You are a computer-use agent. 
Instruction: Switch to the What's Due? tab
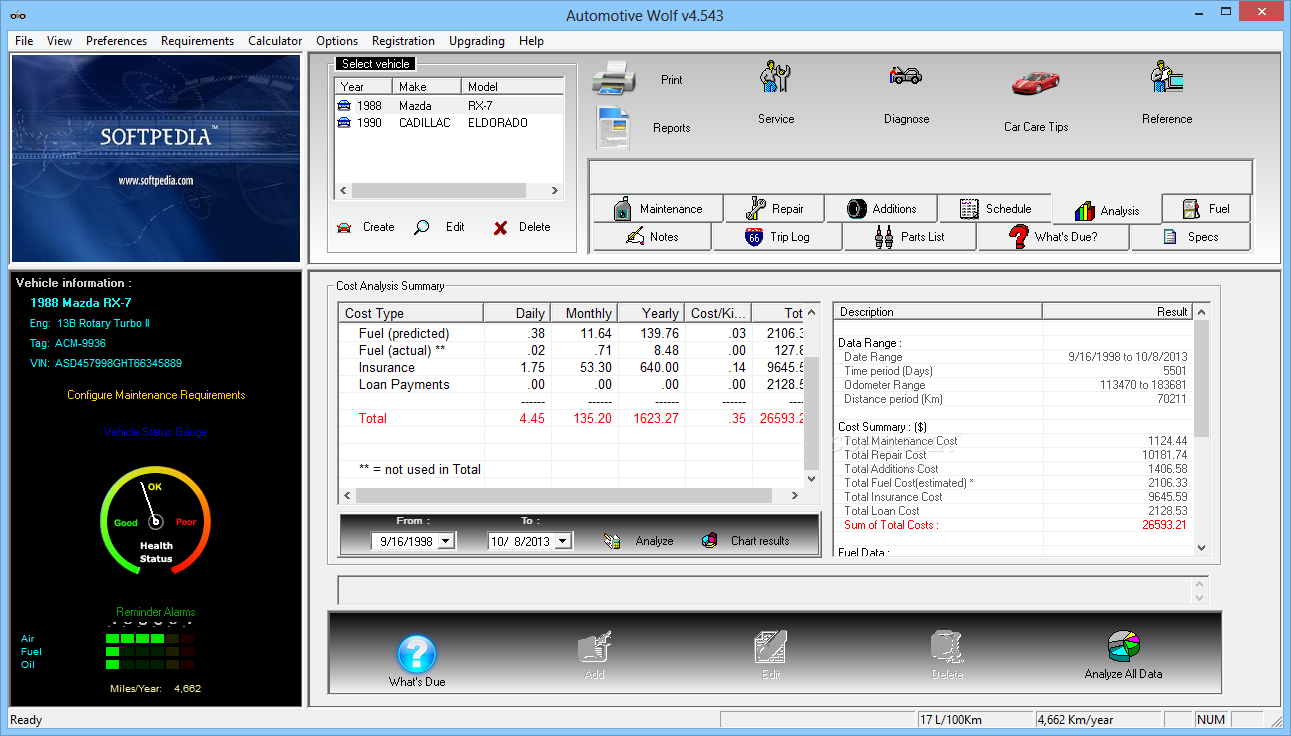pos(1053,237)
